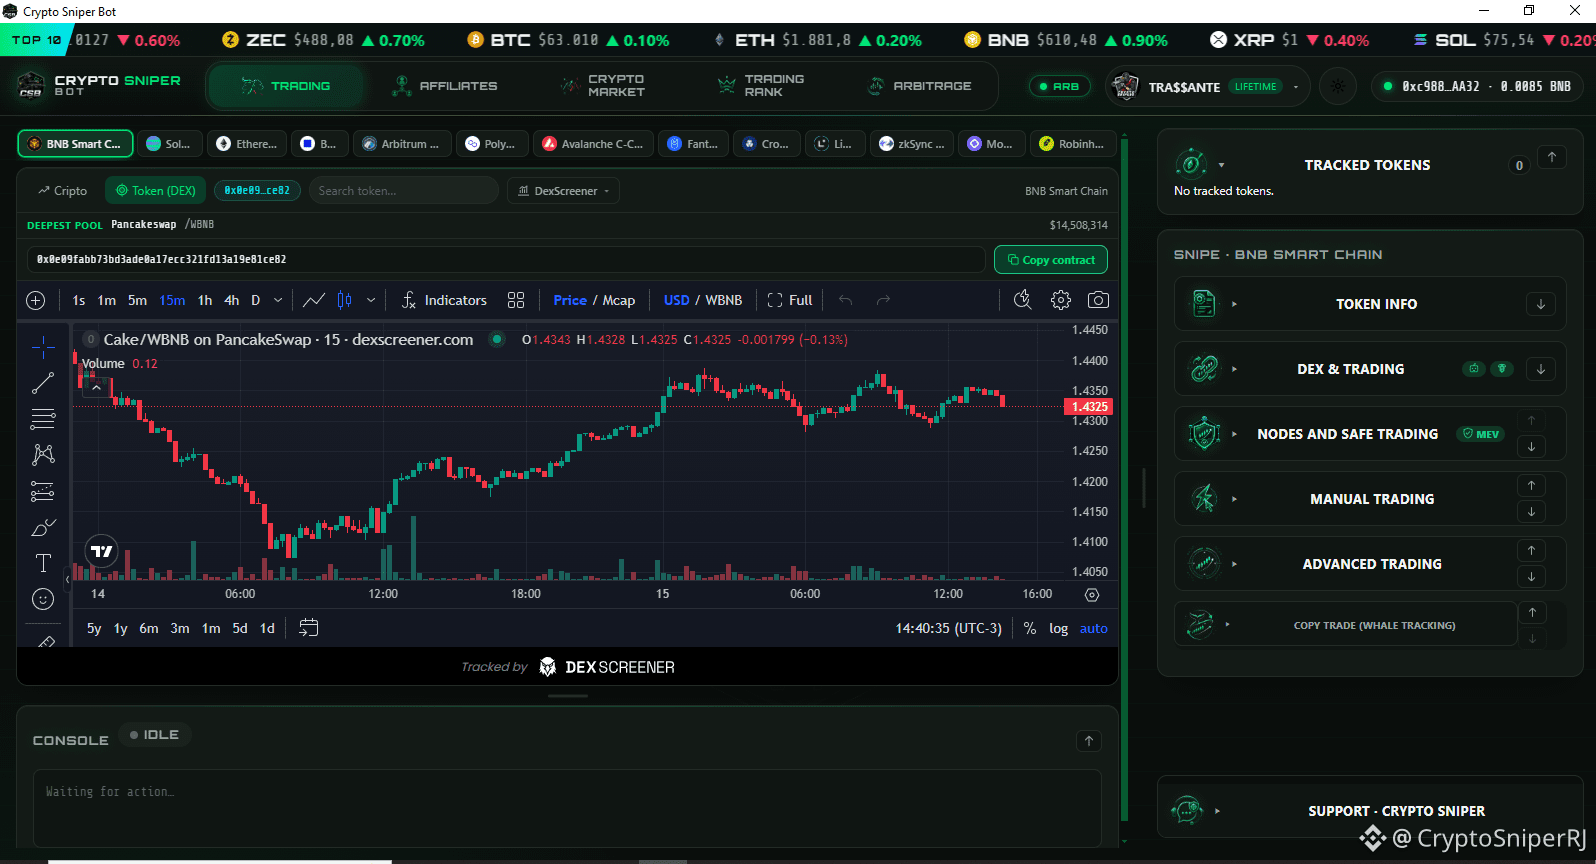The width and height of the screenshot is (1596, 864).
Task: Open the Indicators menu
Action: tap(444, 300)
